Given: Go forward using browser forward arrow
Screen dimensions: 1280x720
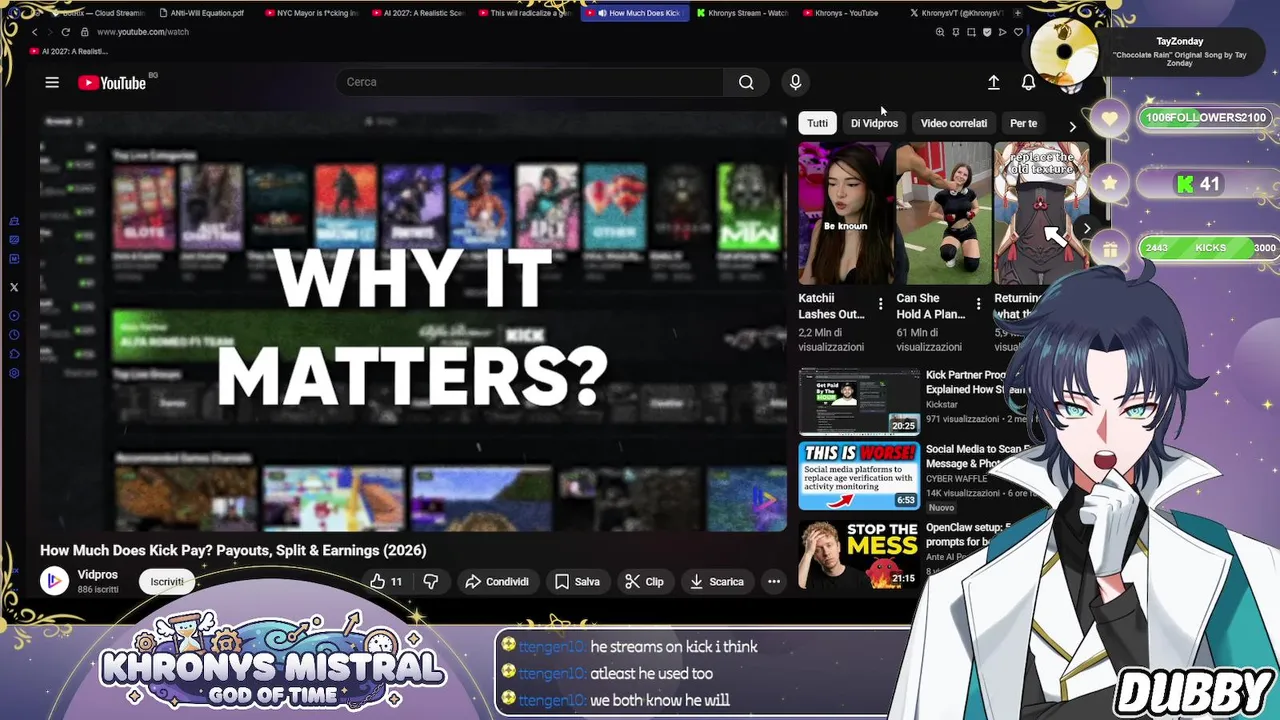Looking at the screenshot, I should pyautogui.click(x=50, y=32).
